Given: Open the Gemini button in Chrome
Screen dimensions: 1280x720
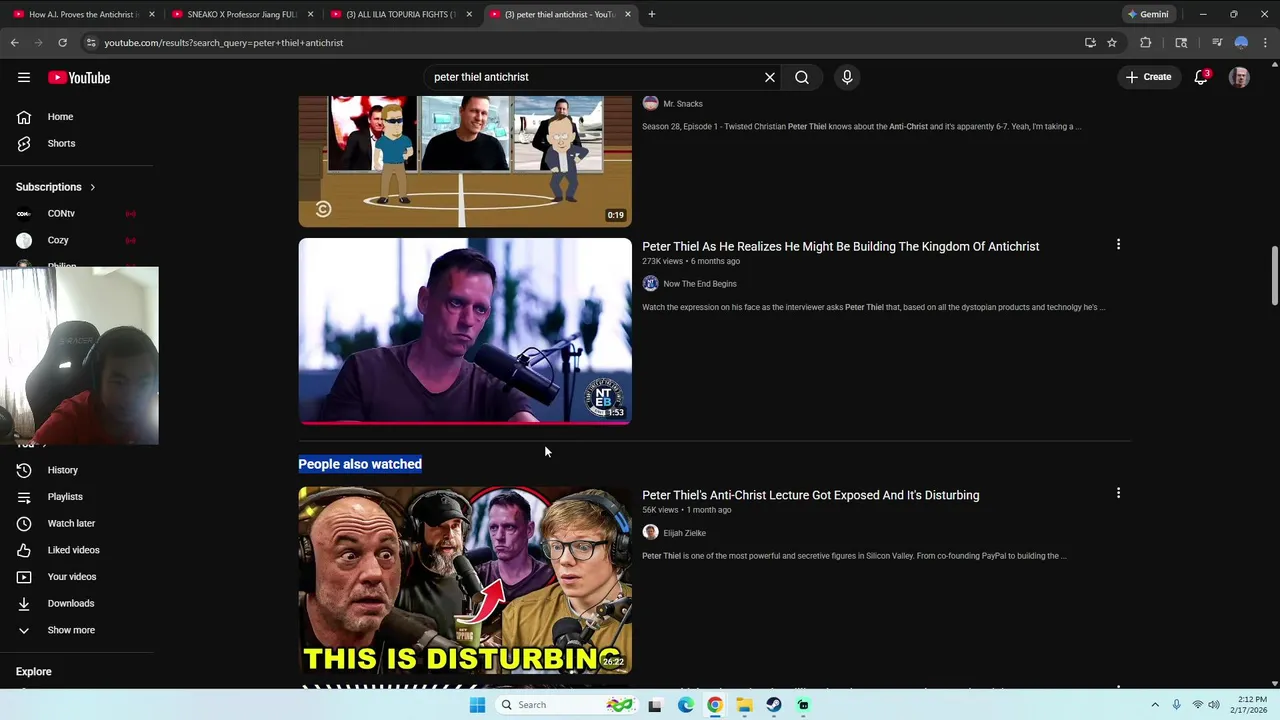Looking at the screenshot, I should tap(1148, 14).
